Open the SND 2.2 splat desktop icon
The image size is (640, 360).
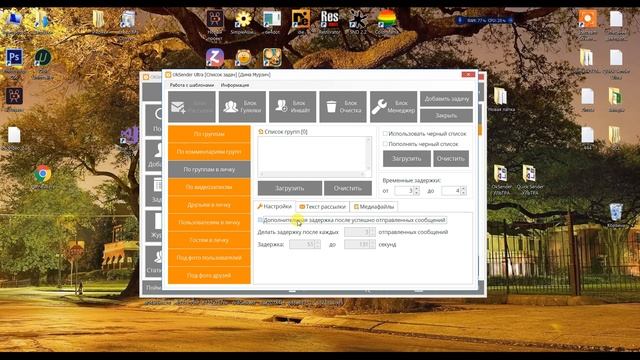(358, 19)
